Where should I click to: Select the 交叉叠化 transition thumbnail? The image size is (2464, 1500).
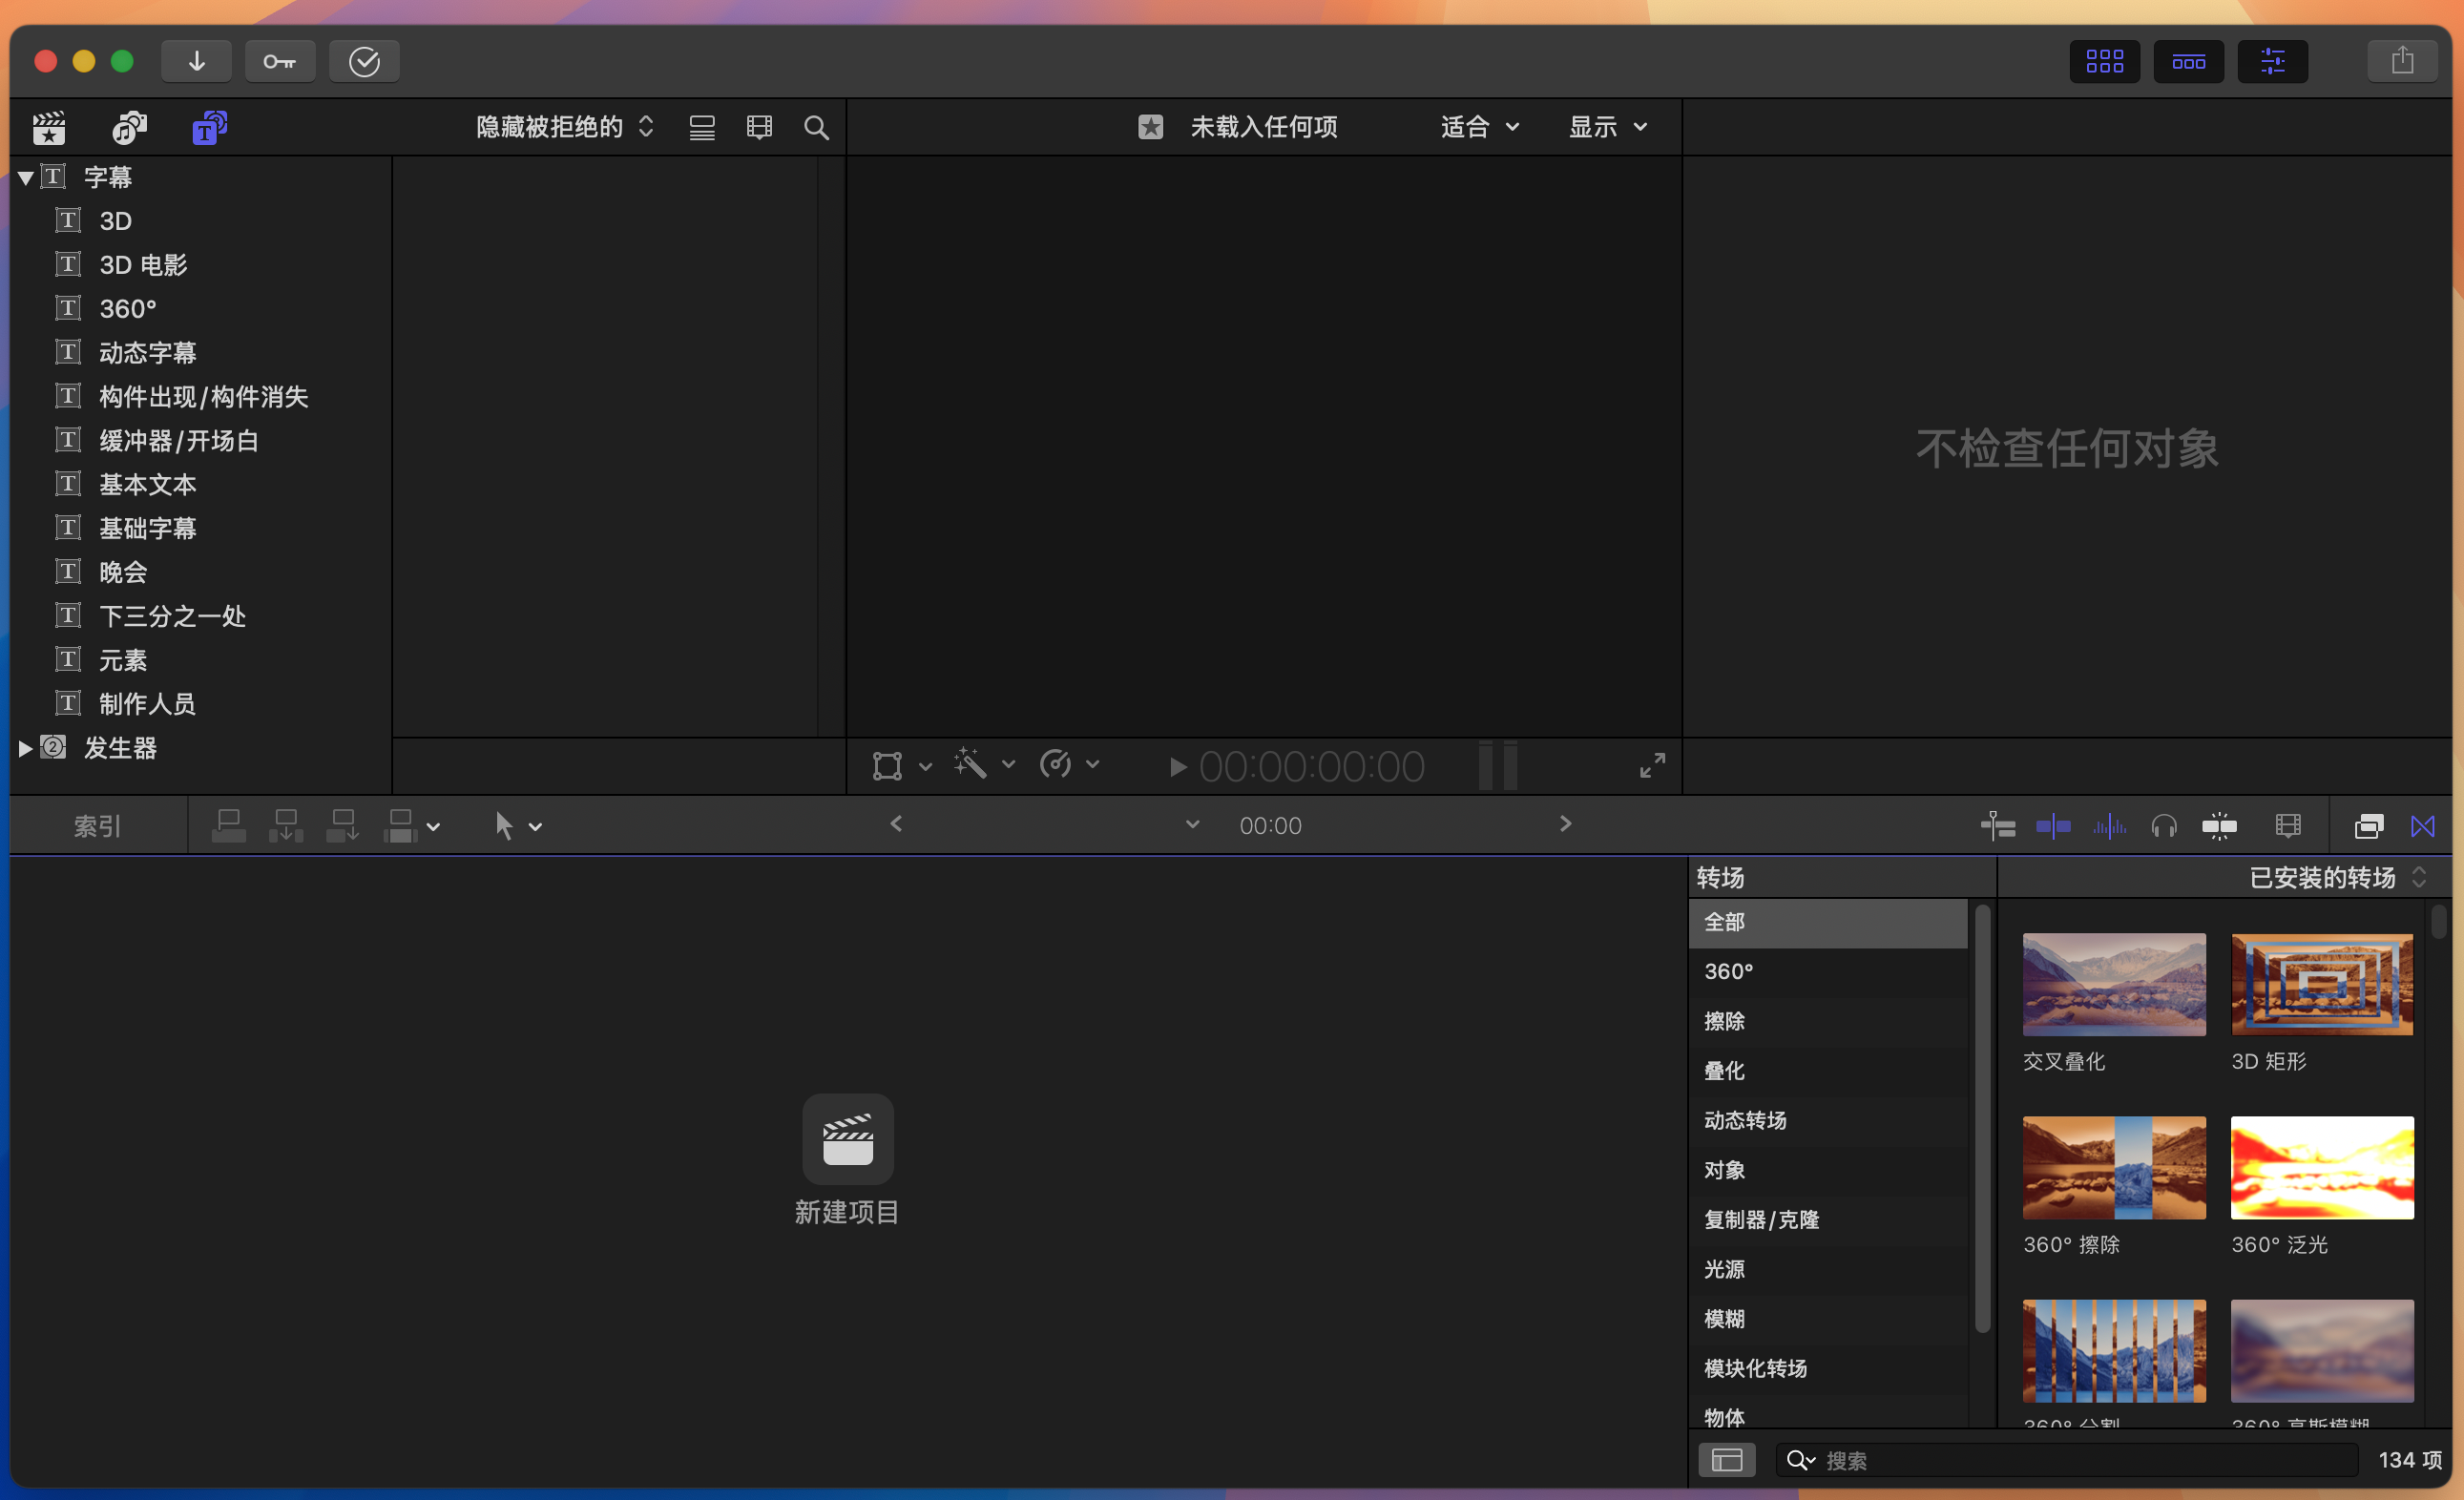[x=2113, y=985]
